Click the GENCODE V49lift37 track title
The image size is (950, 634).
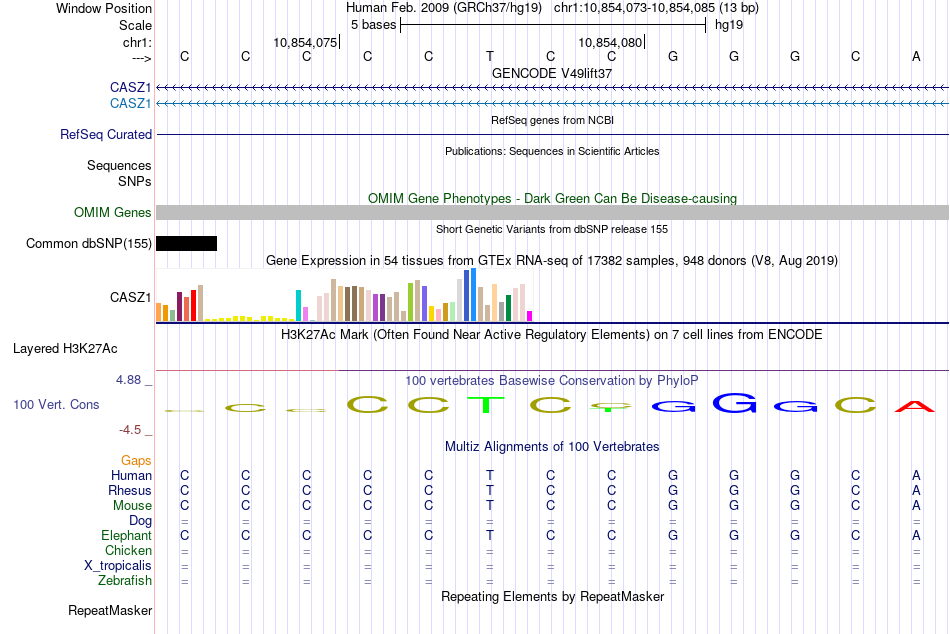point(552,73)
